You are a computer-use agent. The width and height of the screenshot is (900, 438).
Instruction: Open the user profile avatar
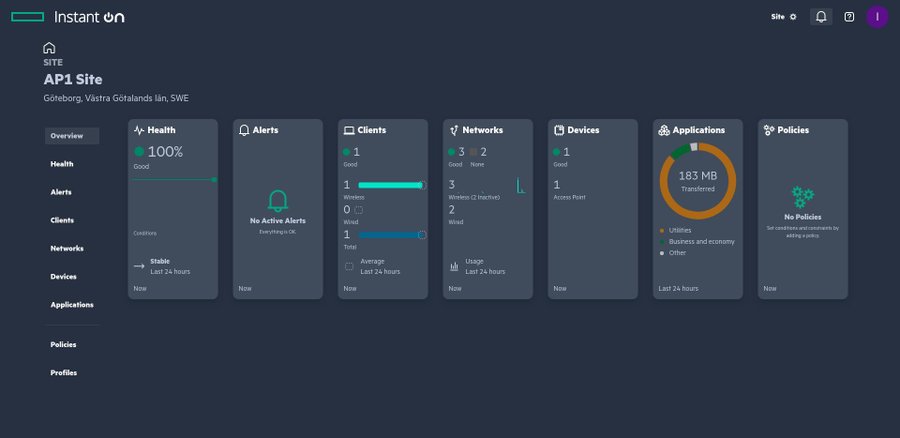pos(877,17)
